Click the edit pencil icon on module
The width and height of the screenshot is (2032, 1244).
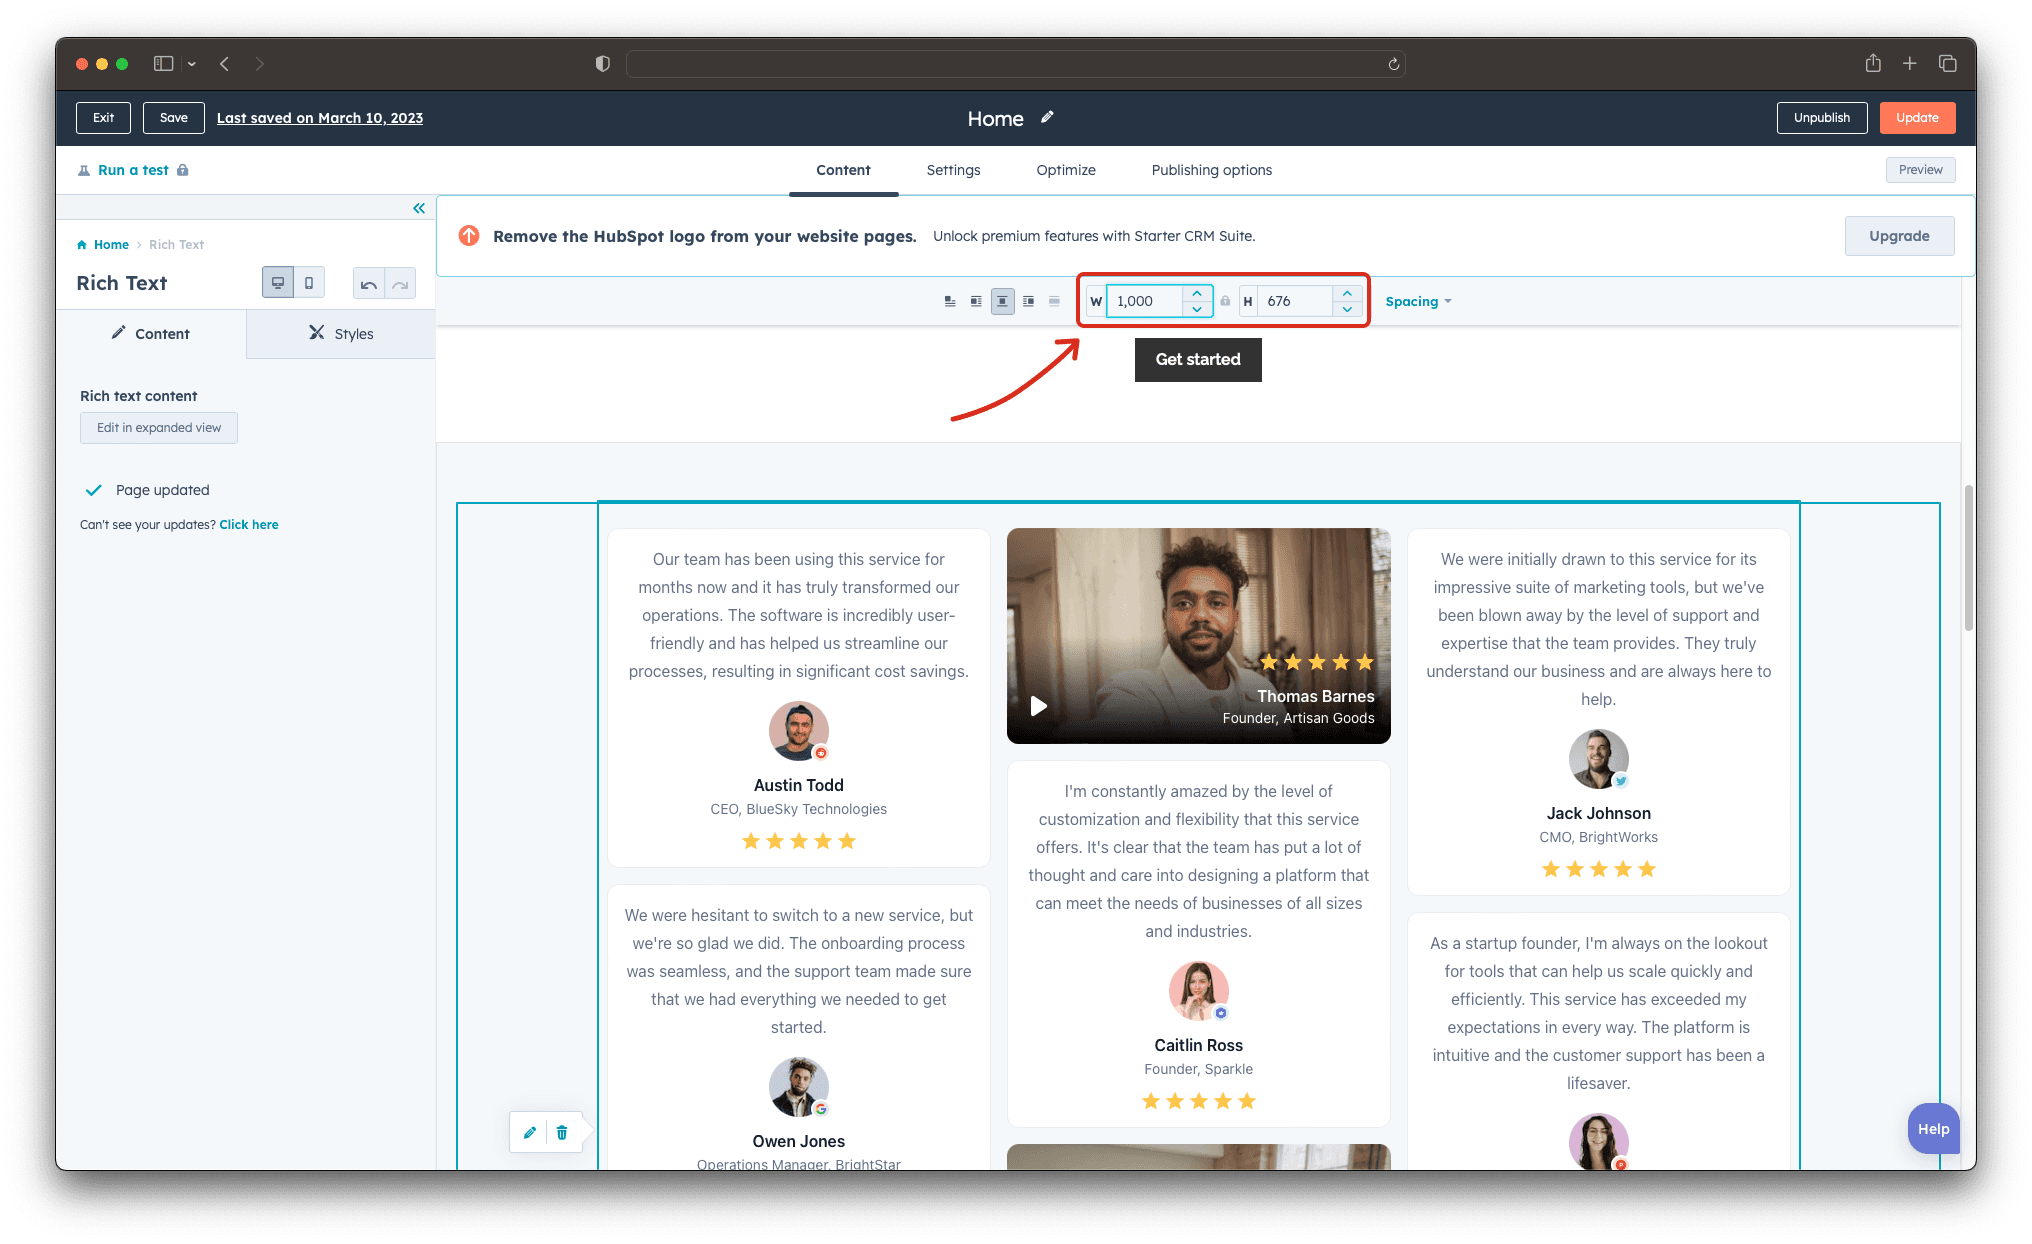point(530,1132)
